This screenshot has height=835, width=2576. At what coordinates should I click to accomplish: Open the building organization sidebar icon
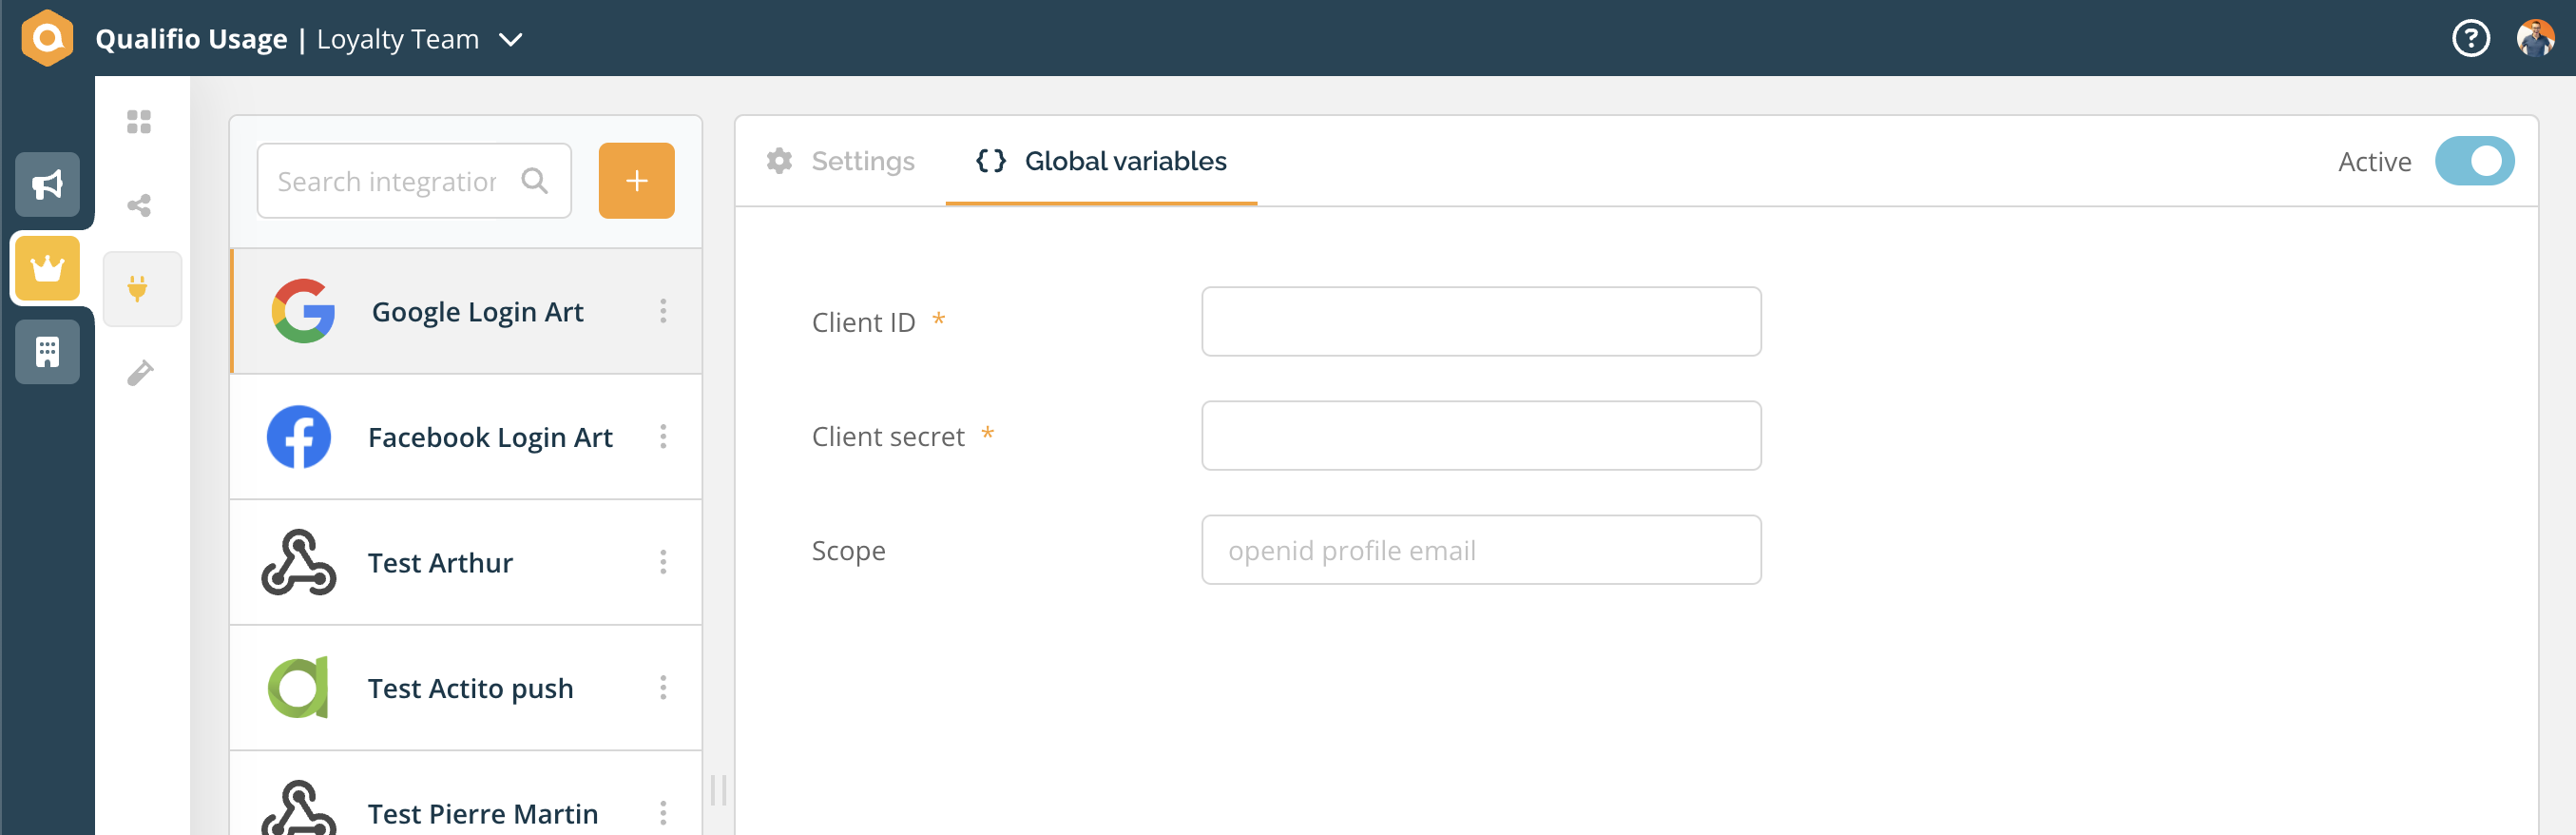pyautogui.click(x=47, y=352)
